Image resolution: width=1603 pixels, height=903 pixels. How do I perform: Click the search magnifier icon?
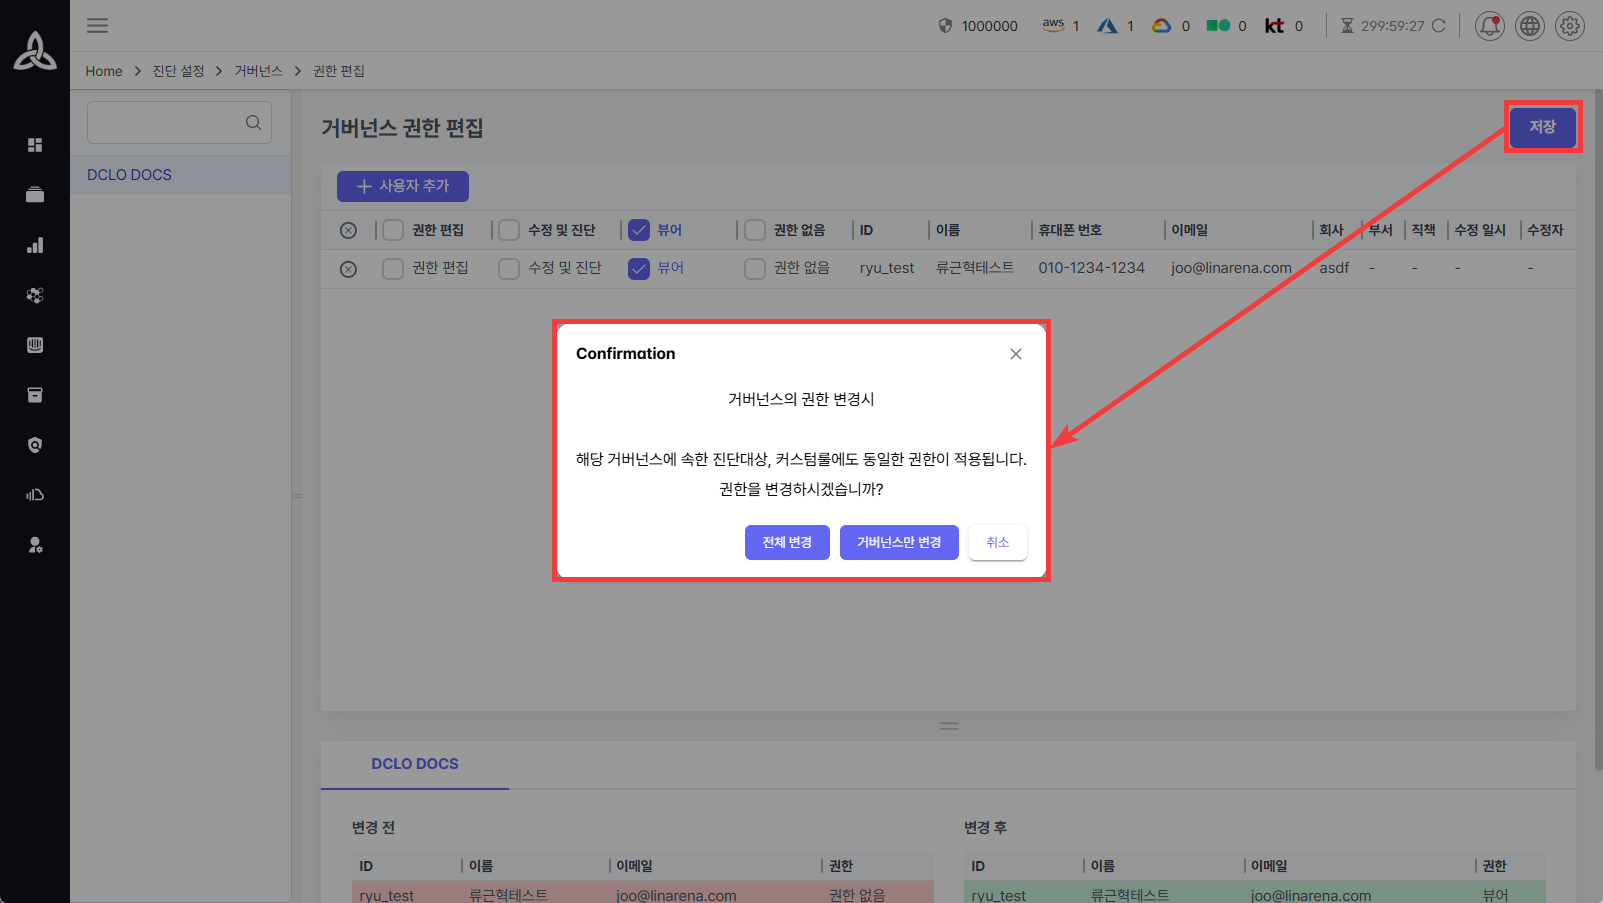[x=253, y=122]
